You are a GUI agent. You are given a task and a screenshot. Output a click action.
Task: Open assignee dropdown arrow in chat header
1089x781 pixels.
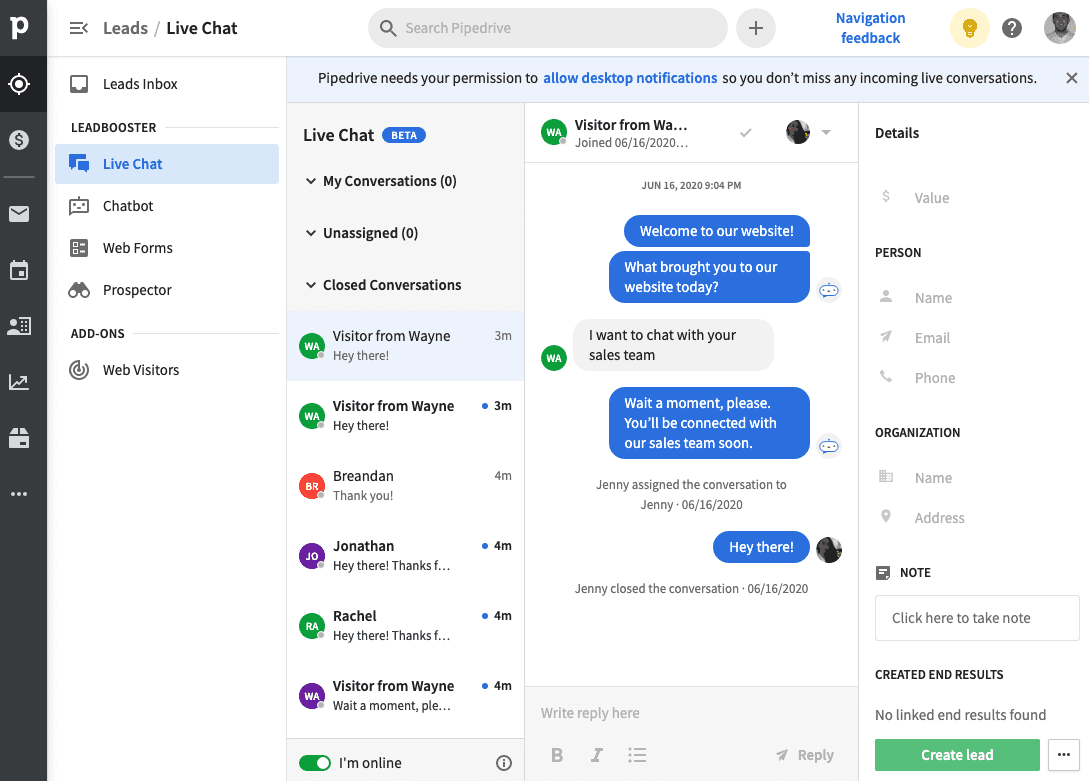tap(826, 132)
